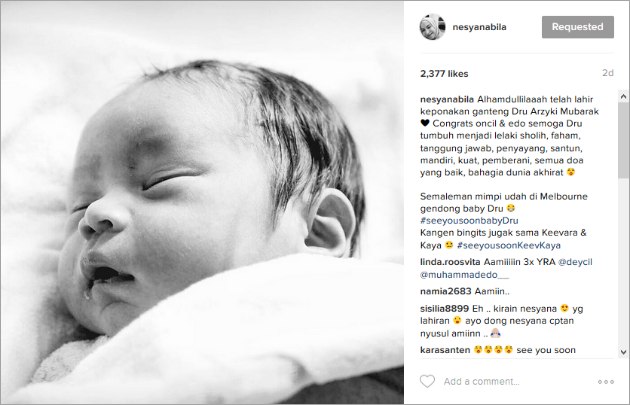Image resolution: width=630 pixels, height=405 pixels.
Task: Open the three-dots more options menu
Action: 605,382
